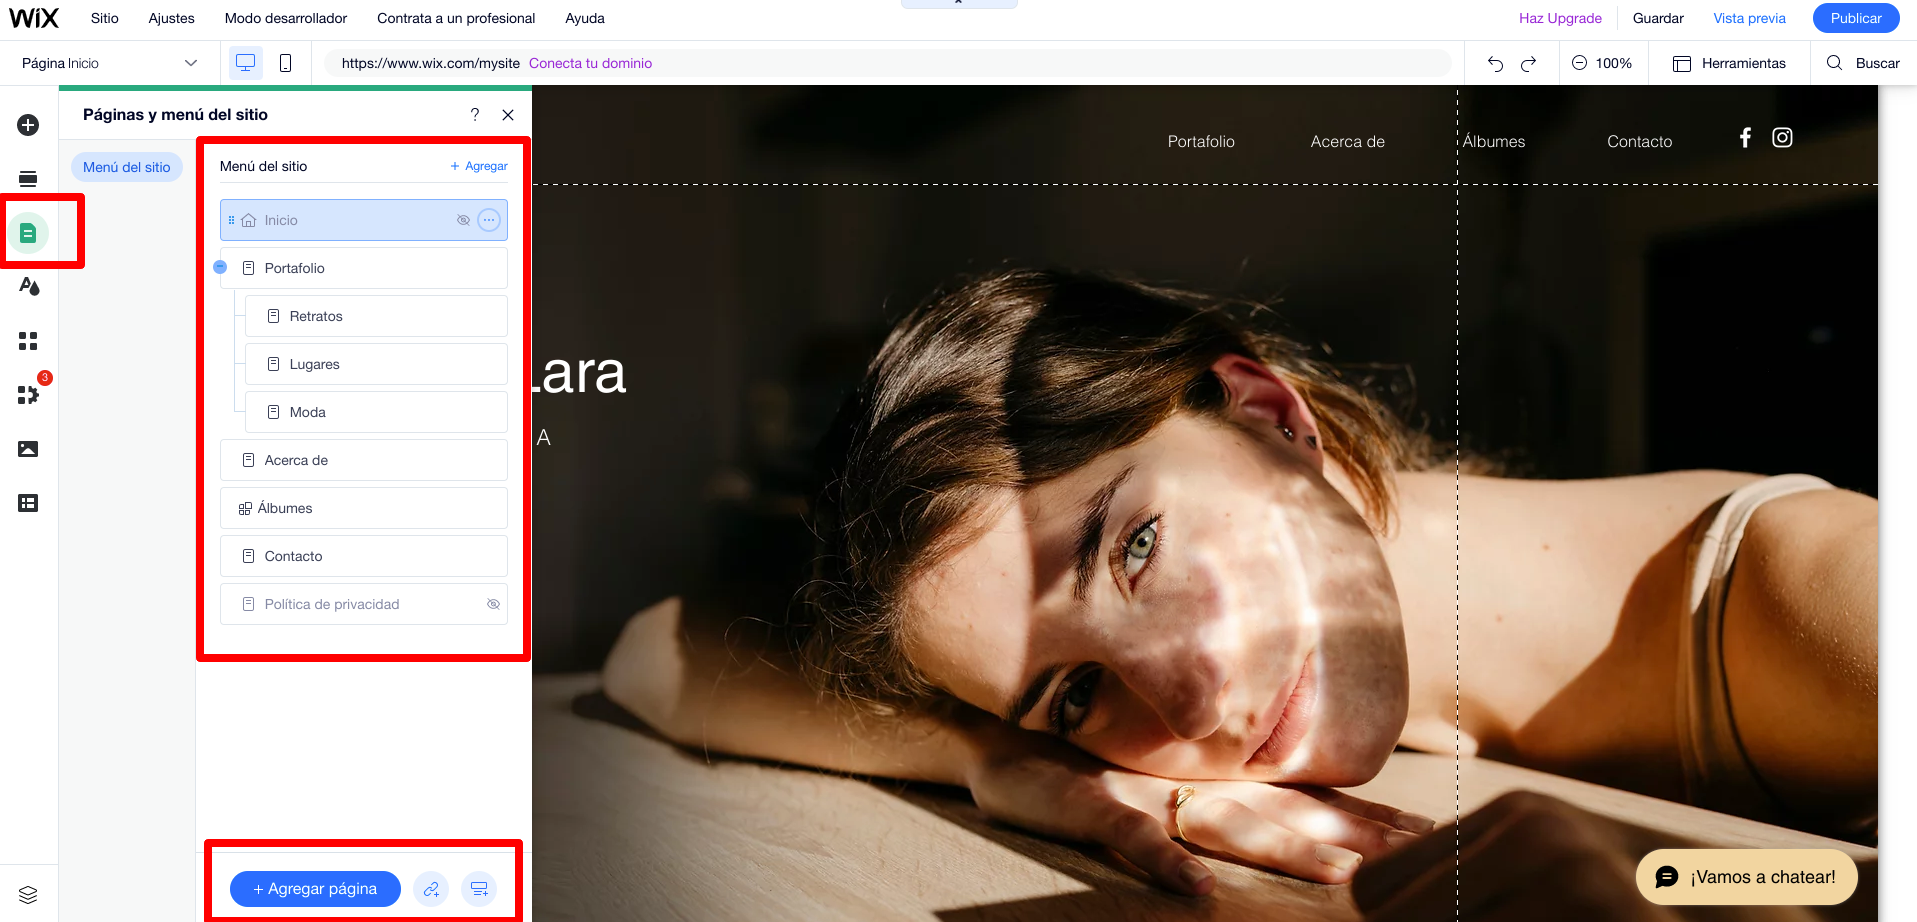Open the CMS content panel
This screenshot has height=922, width=1917.
click(28, 503)
